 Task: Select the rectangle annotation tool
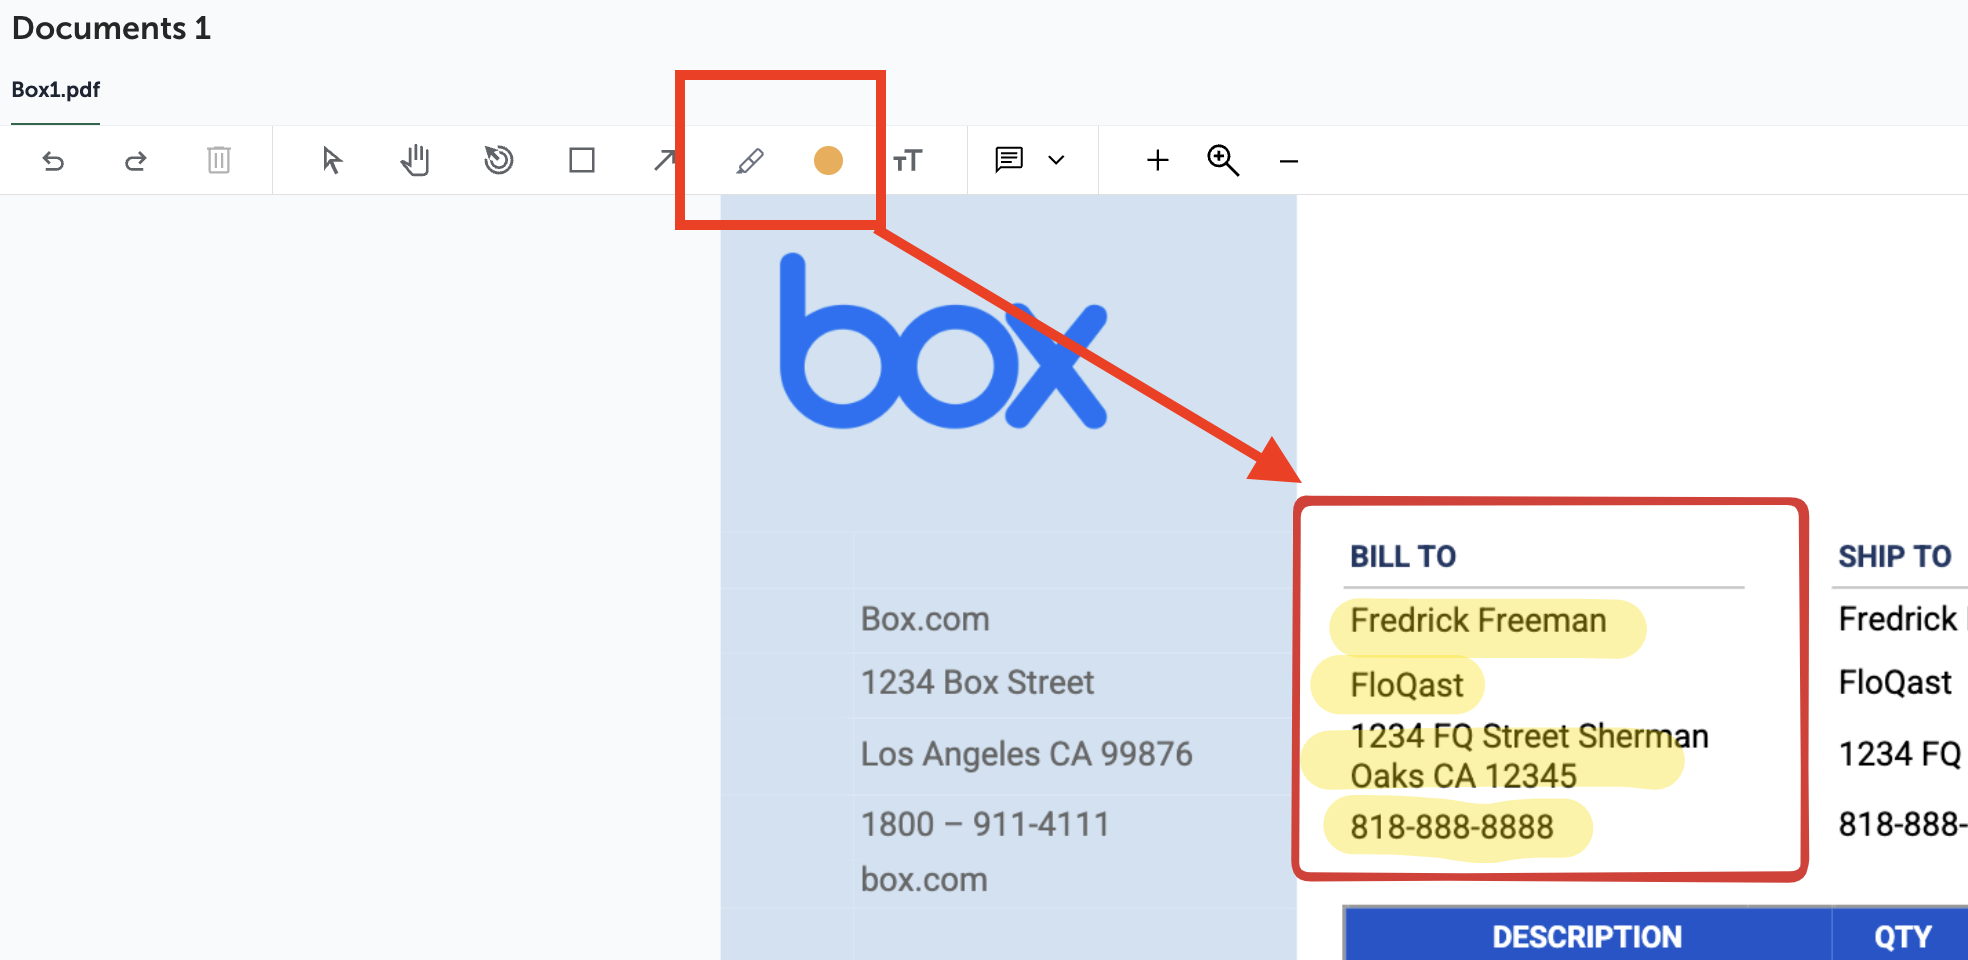click(582, 160)
